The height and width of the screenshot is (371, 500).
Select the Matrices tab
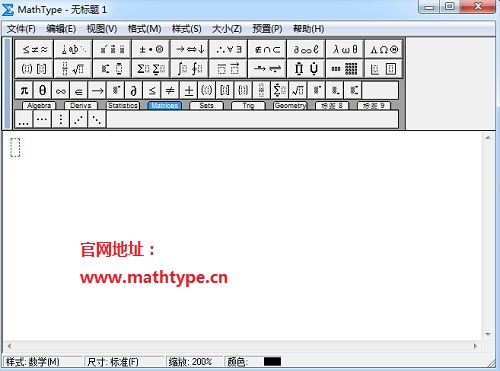point(164,106)
